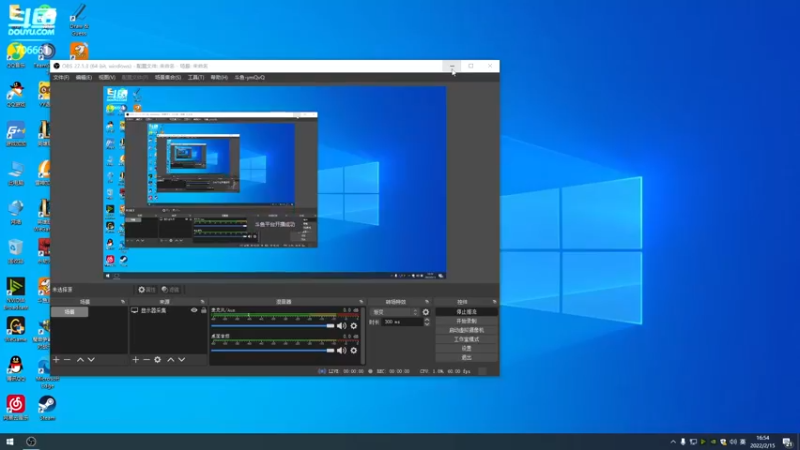The width and height of the screenshot is (800, 450).
Task: Pop out the 混音器 dock panel
Action: pos(361,302)
